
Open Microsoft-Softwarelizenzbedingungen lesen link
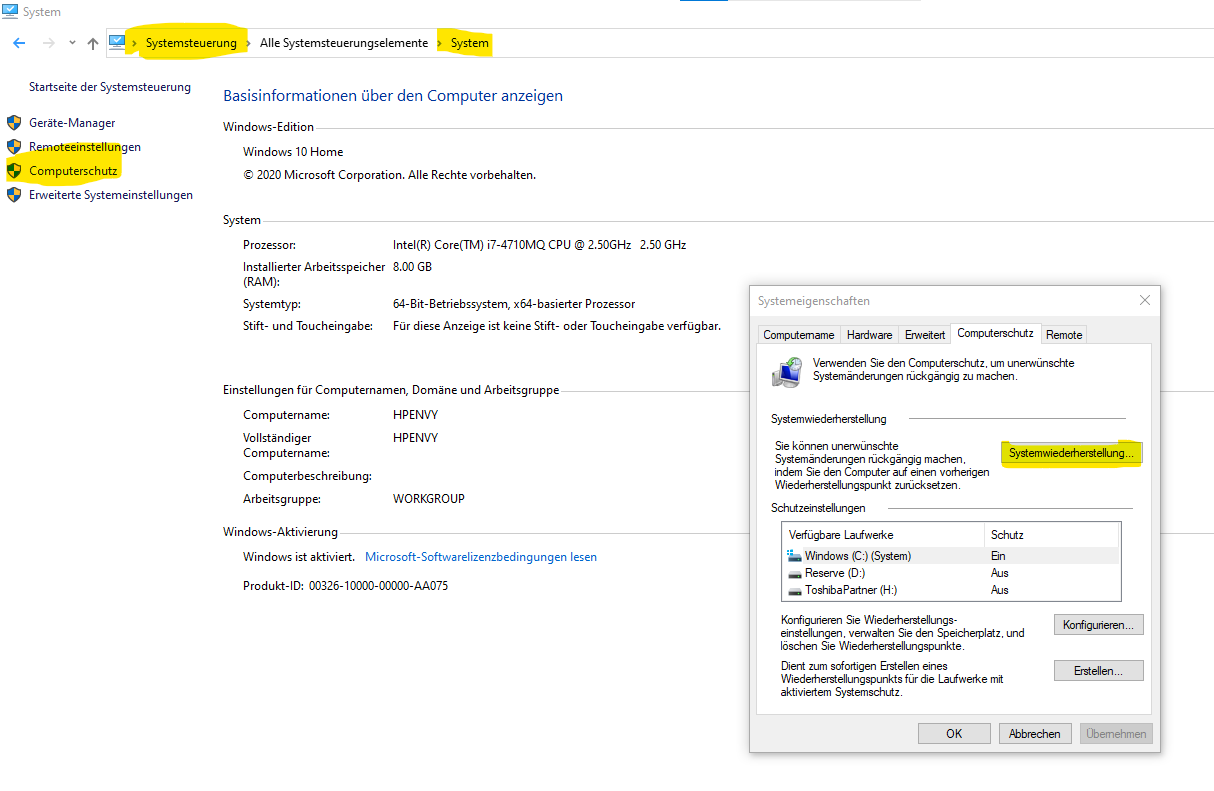[x=481, y=557]
